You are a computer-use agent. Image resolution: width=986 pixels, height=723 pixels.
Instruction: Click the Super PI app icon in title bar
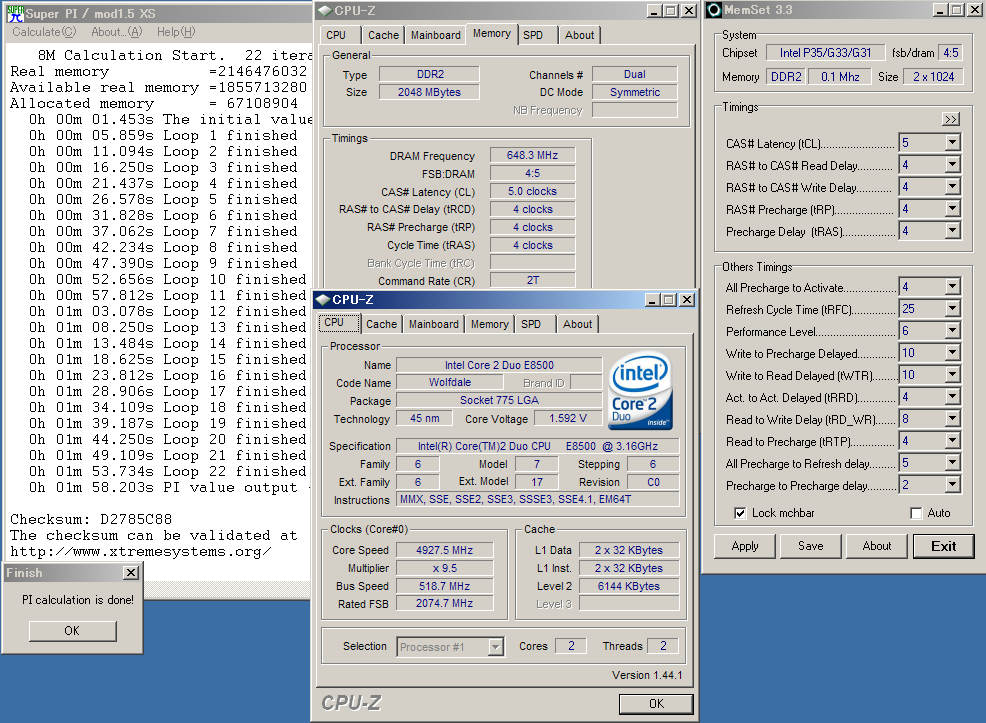(15, 13)
